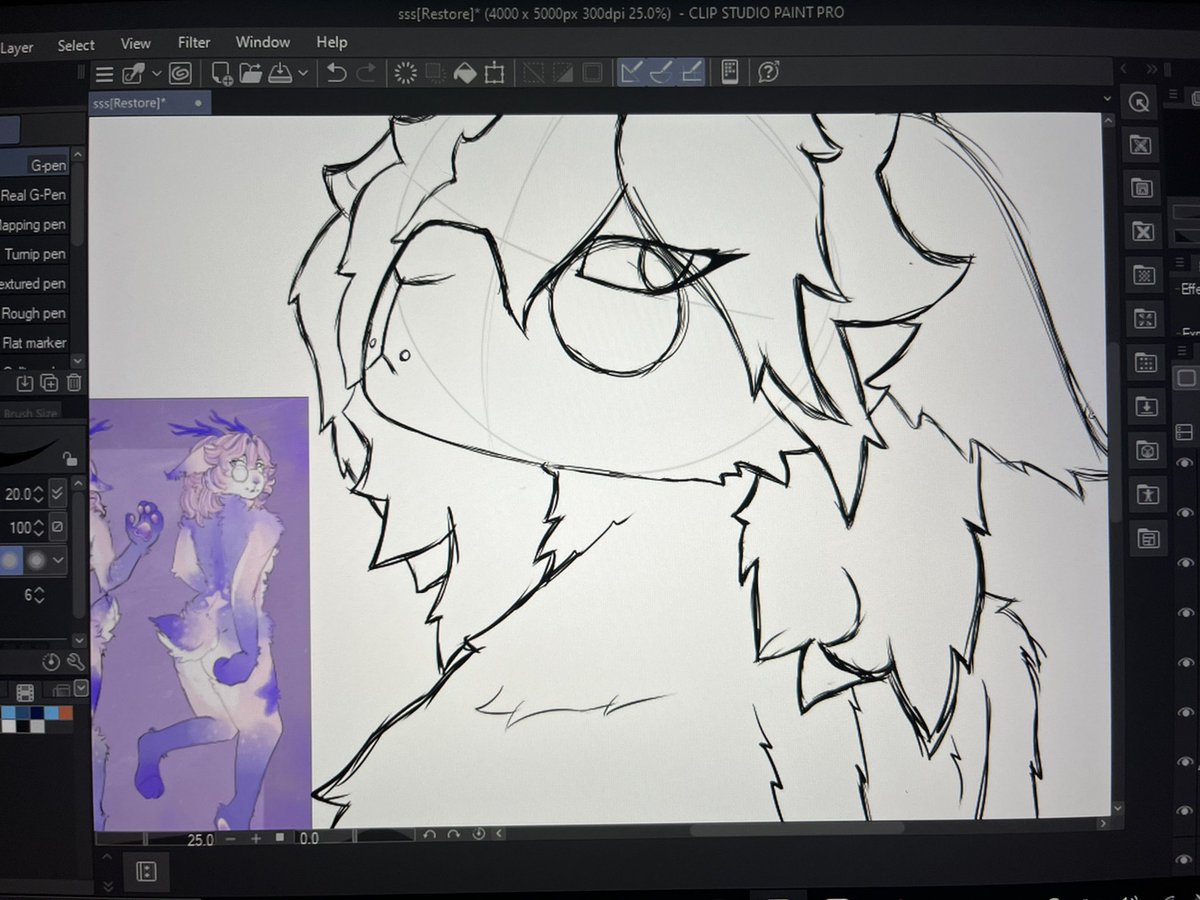
Task: Expand the anti-aliasing options dropdown
Action: pos(58,561)
